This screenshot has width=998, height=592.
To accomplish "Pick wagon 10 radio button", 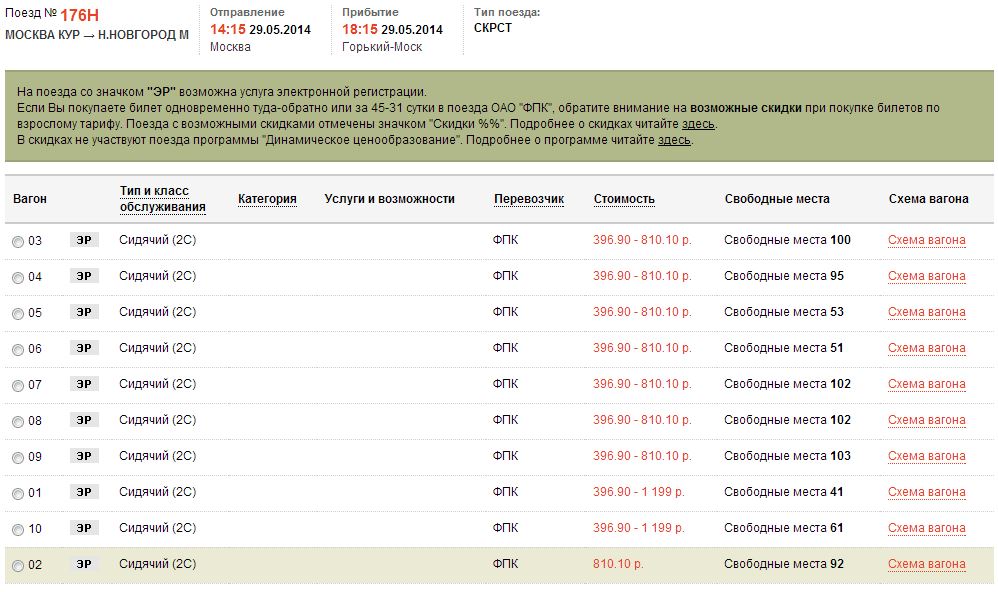I will tap(18, 529).
